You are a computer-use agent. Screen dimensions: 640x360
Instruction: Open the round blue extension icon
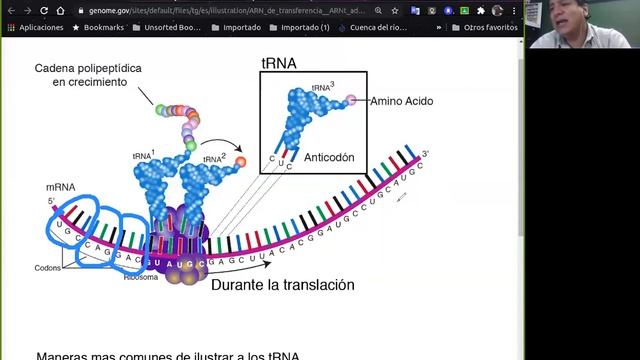tap(448, 11)
